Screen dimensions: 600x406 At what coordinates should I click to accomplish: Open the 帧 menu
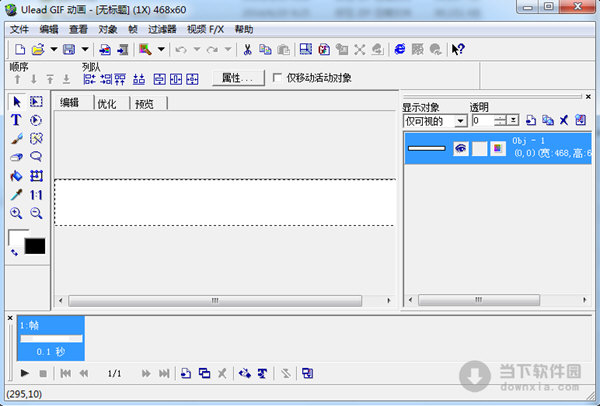pos(133,29)
